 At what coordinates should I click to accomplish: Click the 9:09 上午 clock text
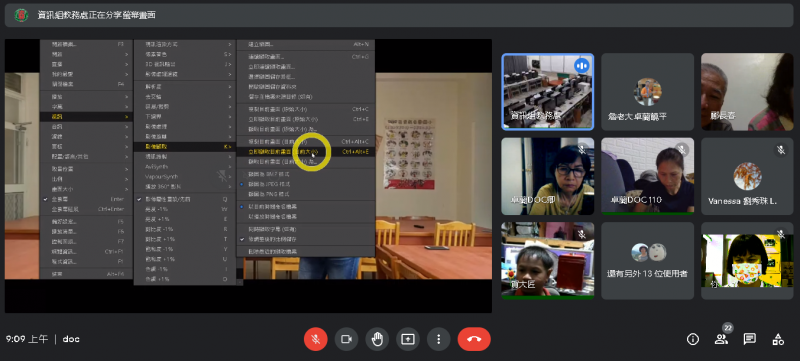point(27,339)
